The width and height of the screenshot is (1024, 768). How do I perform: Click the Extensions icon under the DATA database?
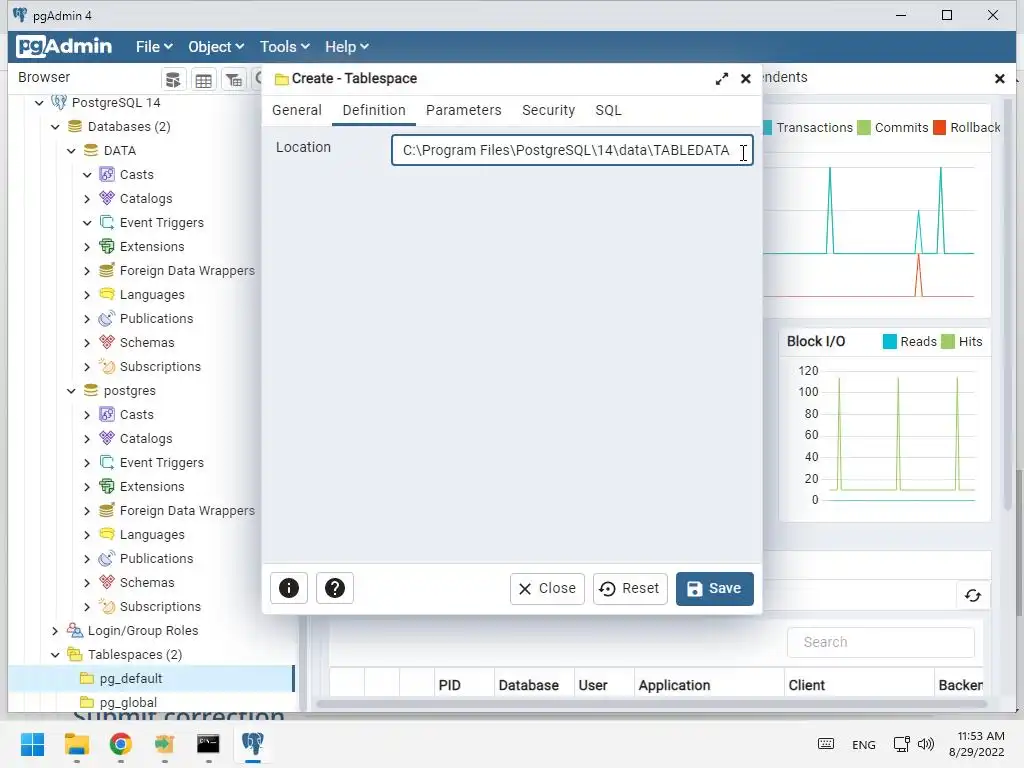coord(106,246)
